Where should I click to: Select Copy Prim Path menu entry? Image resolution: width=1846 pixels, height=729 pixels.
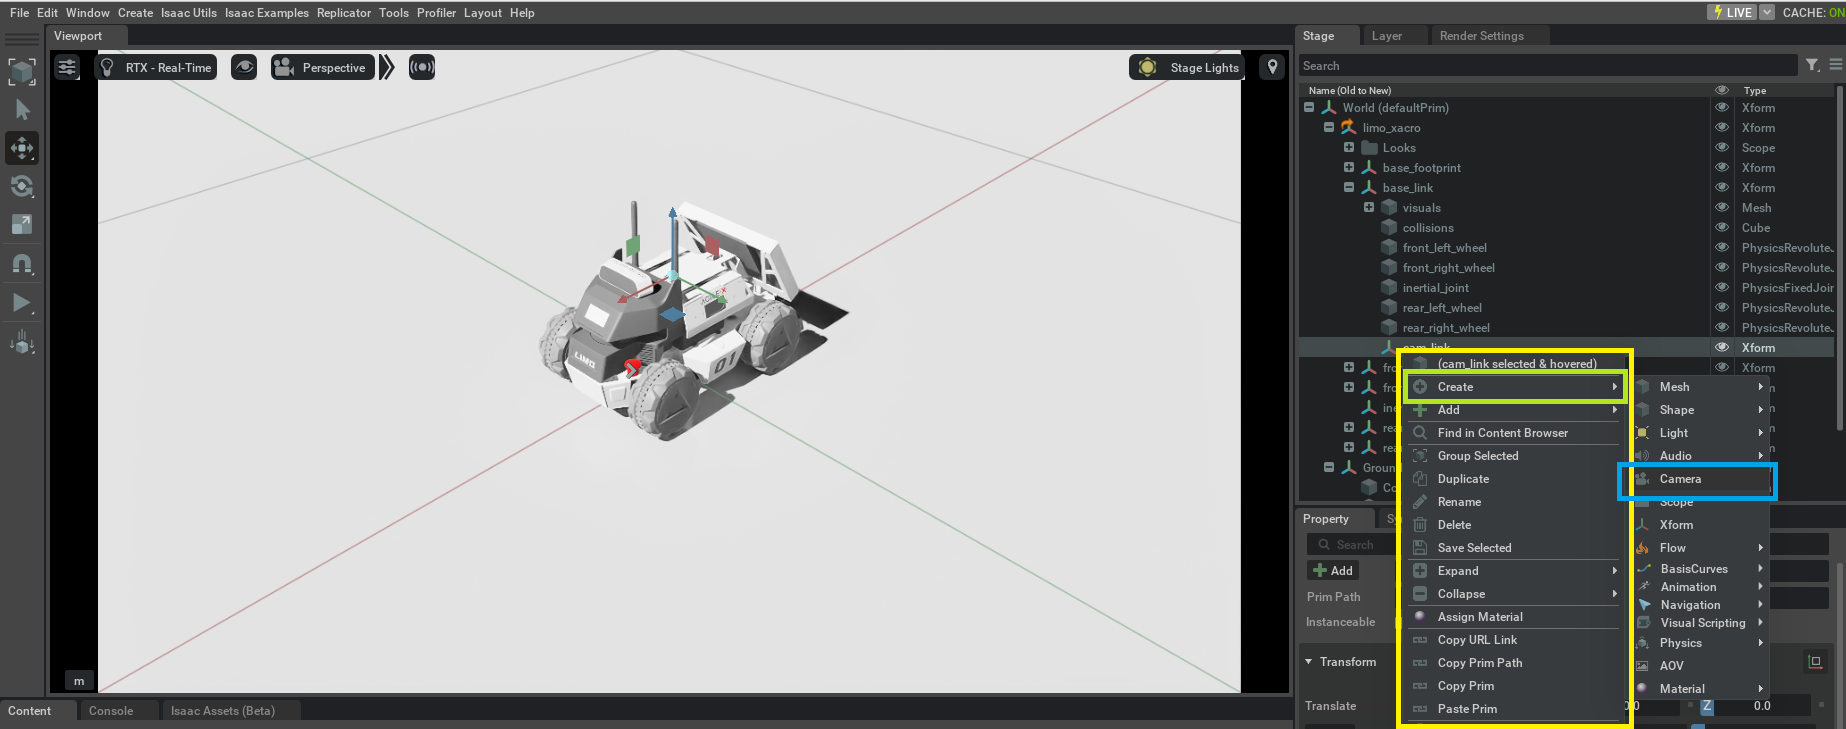point(1513,663)
